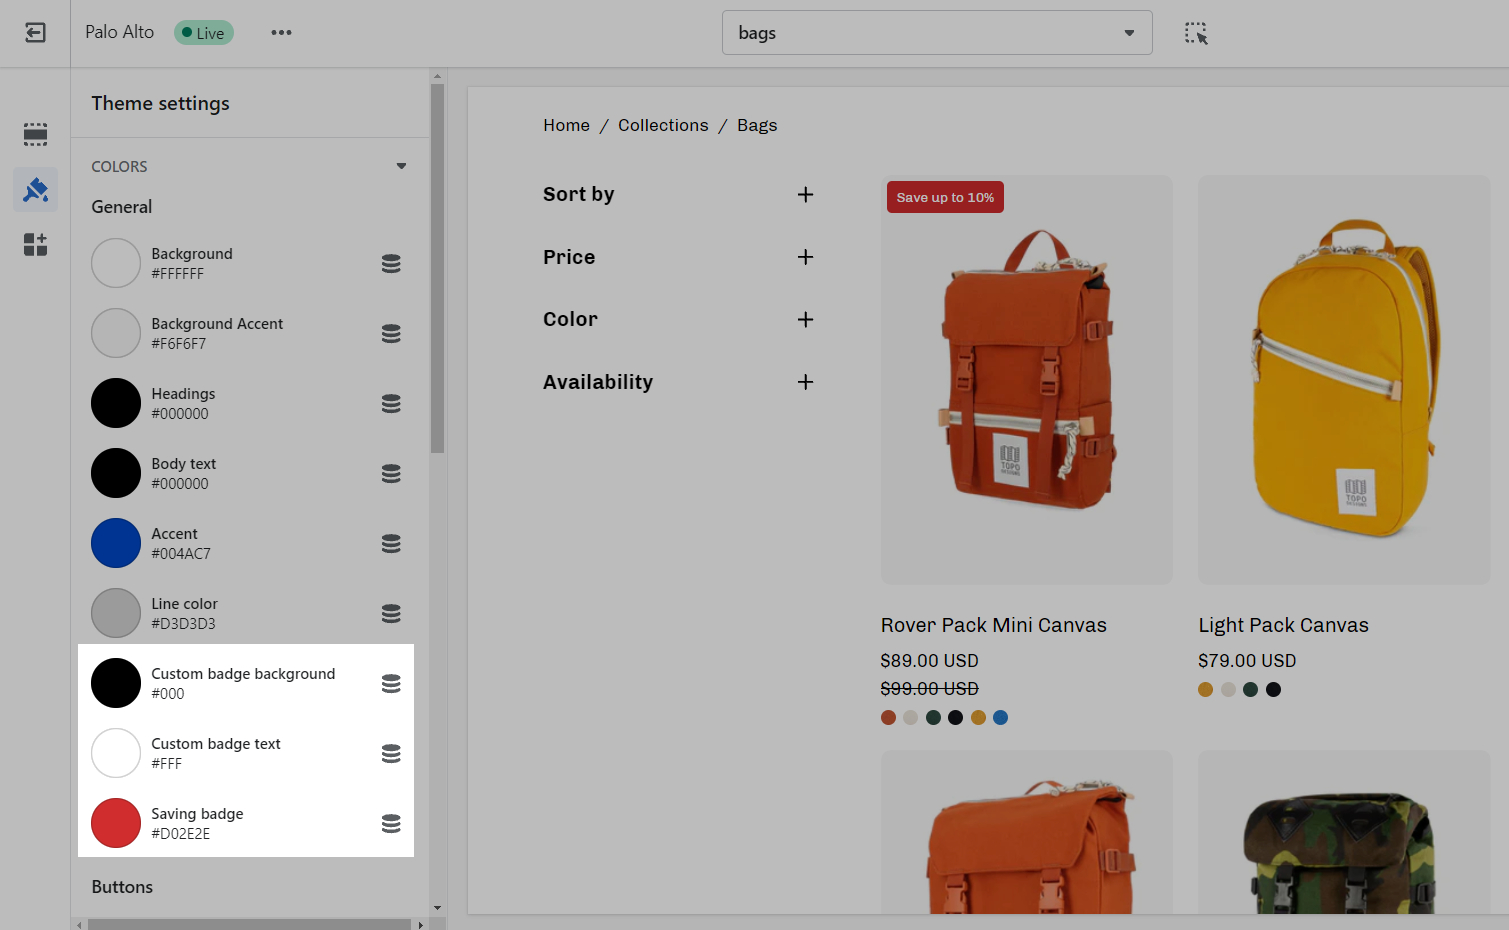Click the Home breadcrumb link

click(566, 125)
